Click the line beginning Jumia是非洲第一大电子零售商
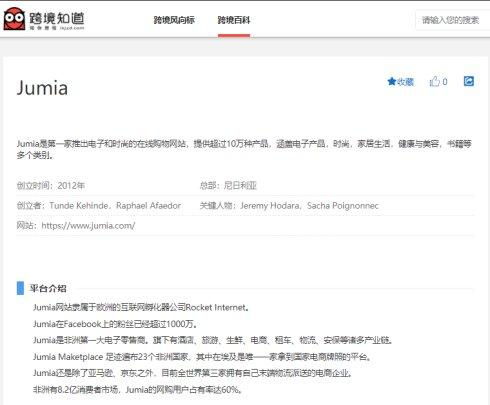 point(213,340)
